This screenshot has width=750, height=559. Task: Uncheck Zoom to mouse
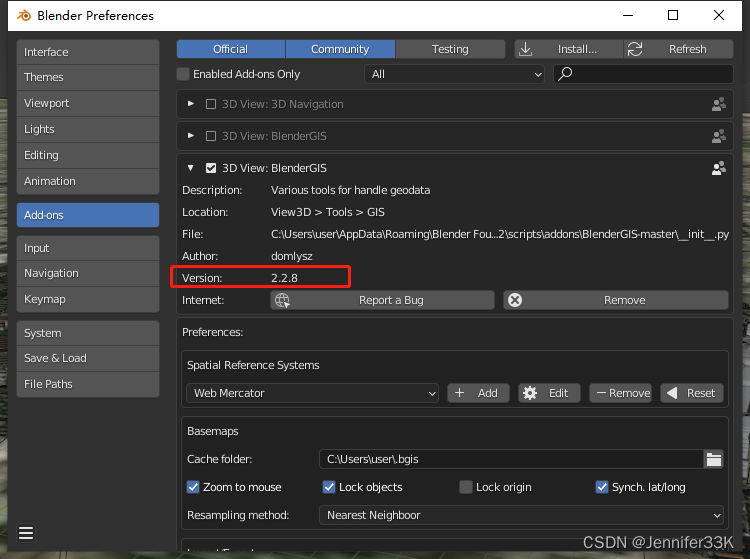coord(193,487)
